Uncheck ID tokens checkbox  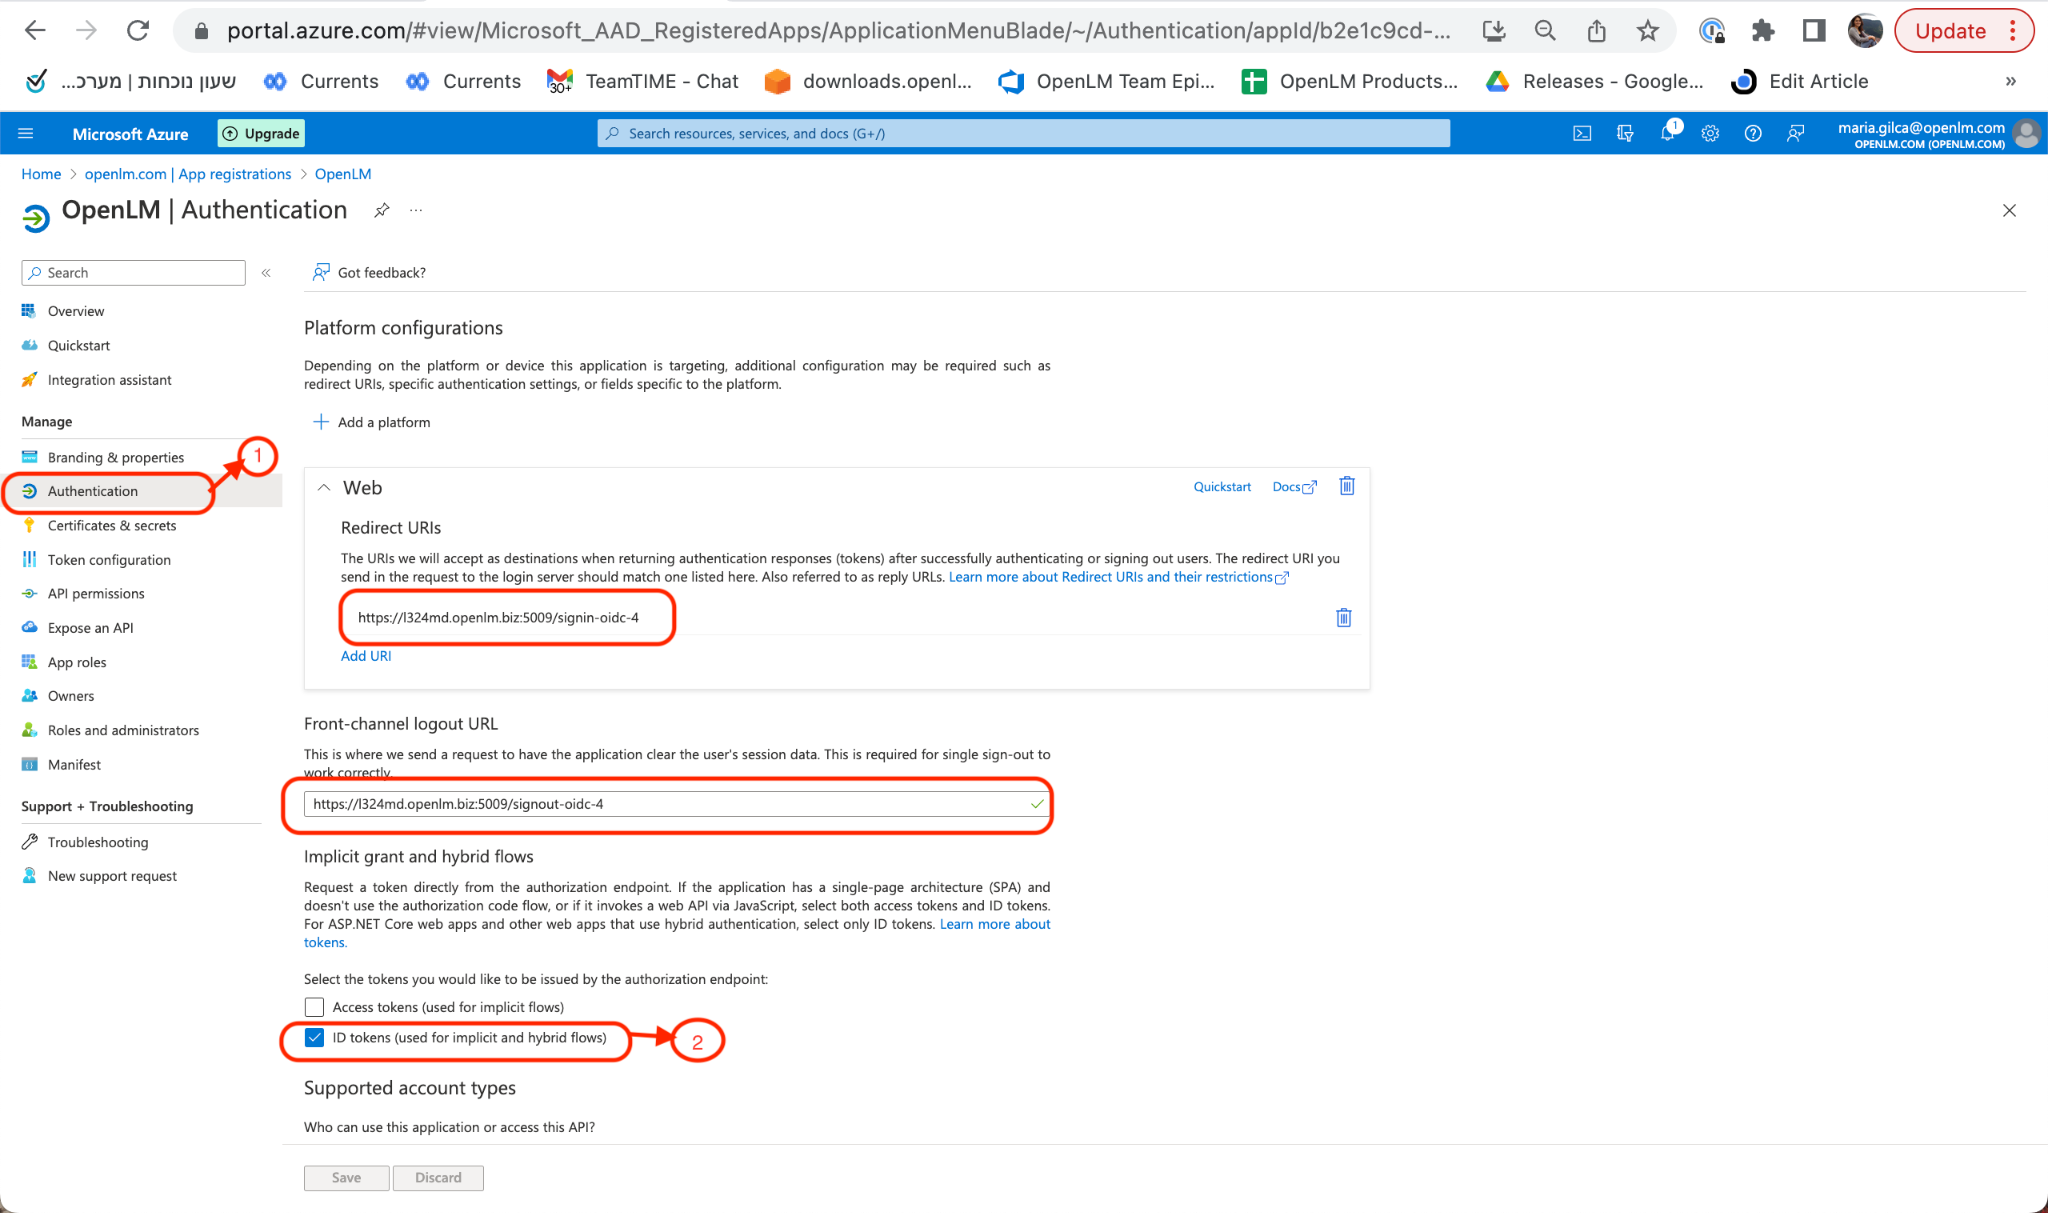[315, 1037]
